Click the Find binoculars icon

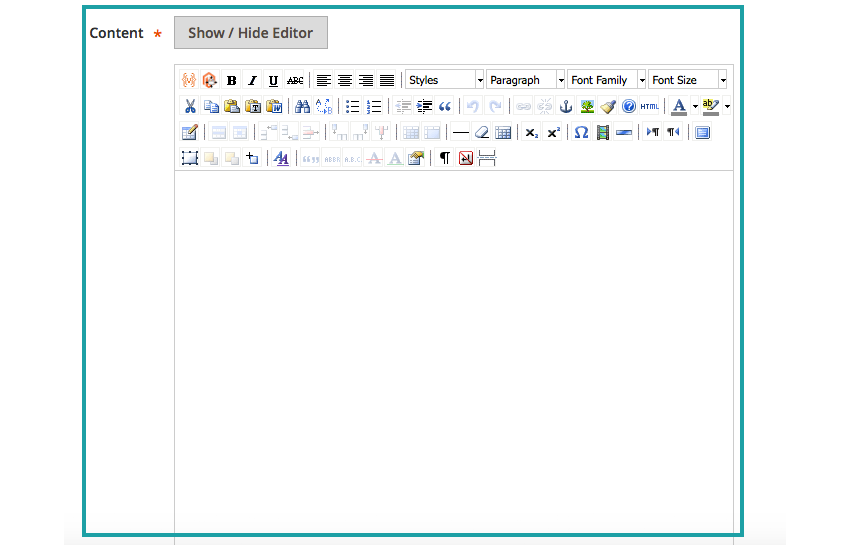[302, 106]
